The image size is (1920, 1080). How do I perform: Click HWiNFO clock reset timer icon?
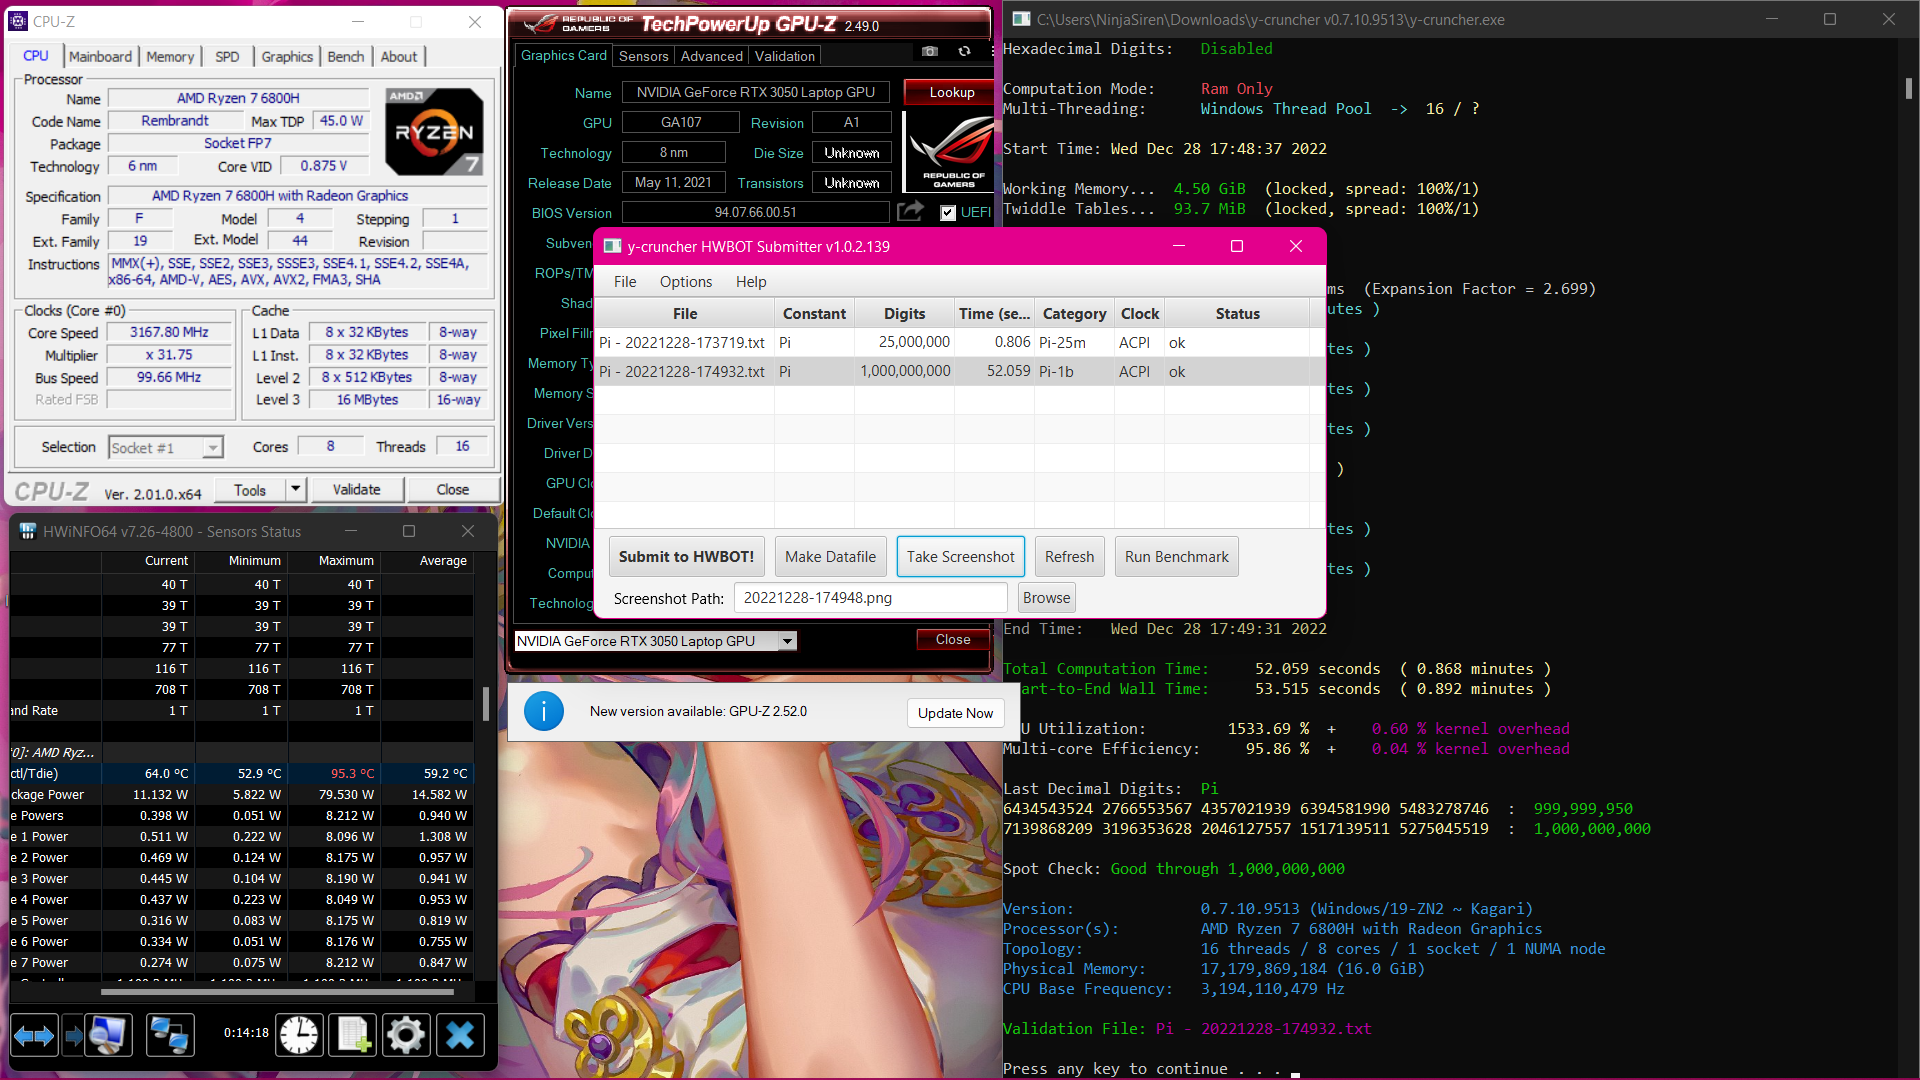(299, 1035)
